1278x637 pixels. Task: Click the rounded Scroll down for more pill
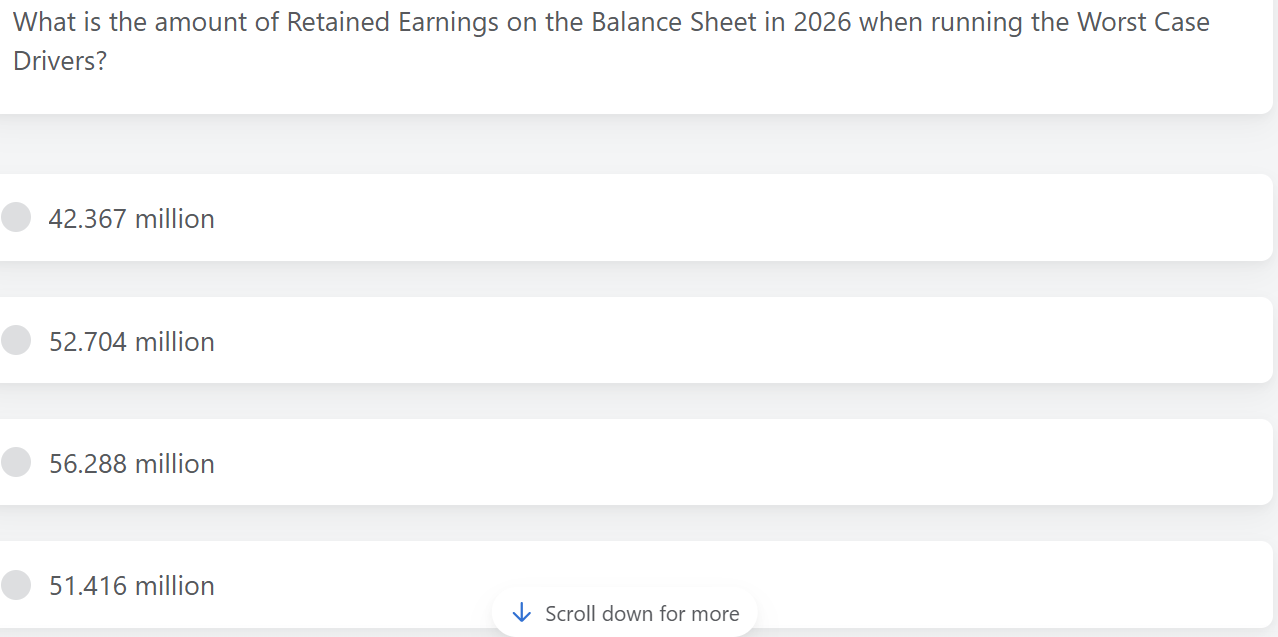[624, 613]
